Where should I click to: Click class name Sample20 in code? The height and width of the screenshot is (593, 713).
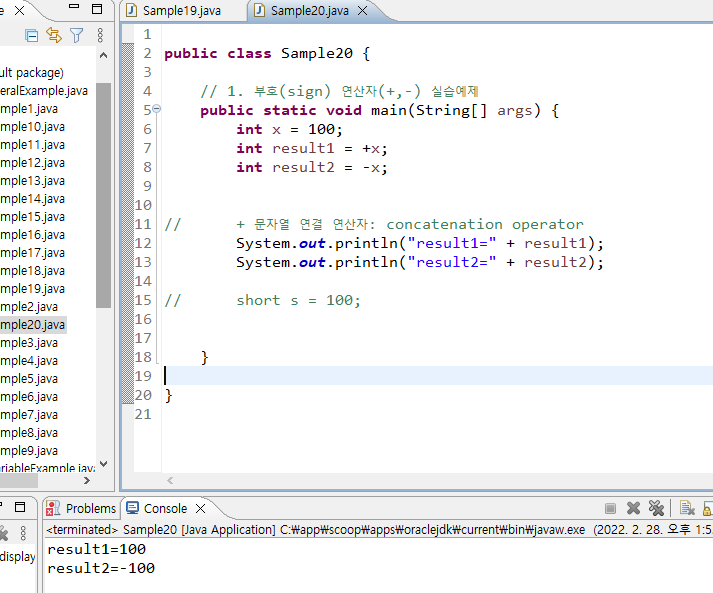pos(317,54)
